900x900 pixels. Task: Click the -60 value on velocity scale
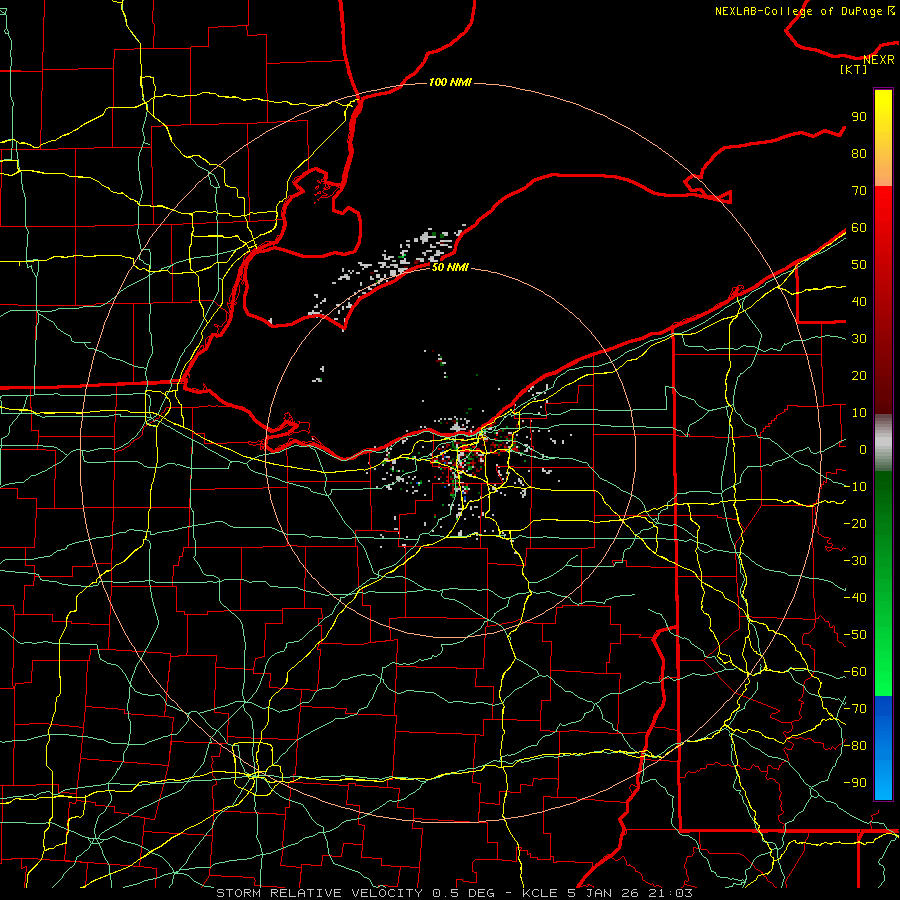(x=855, y=672)
